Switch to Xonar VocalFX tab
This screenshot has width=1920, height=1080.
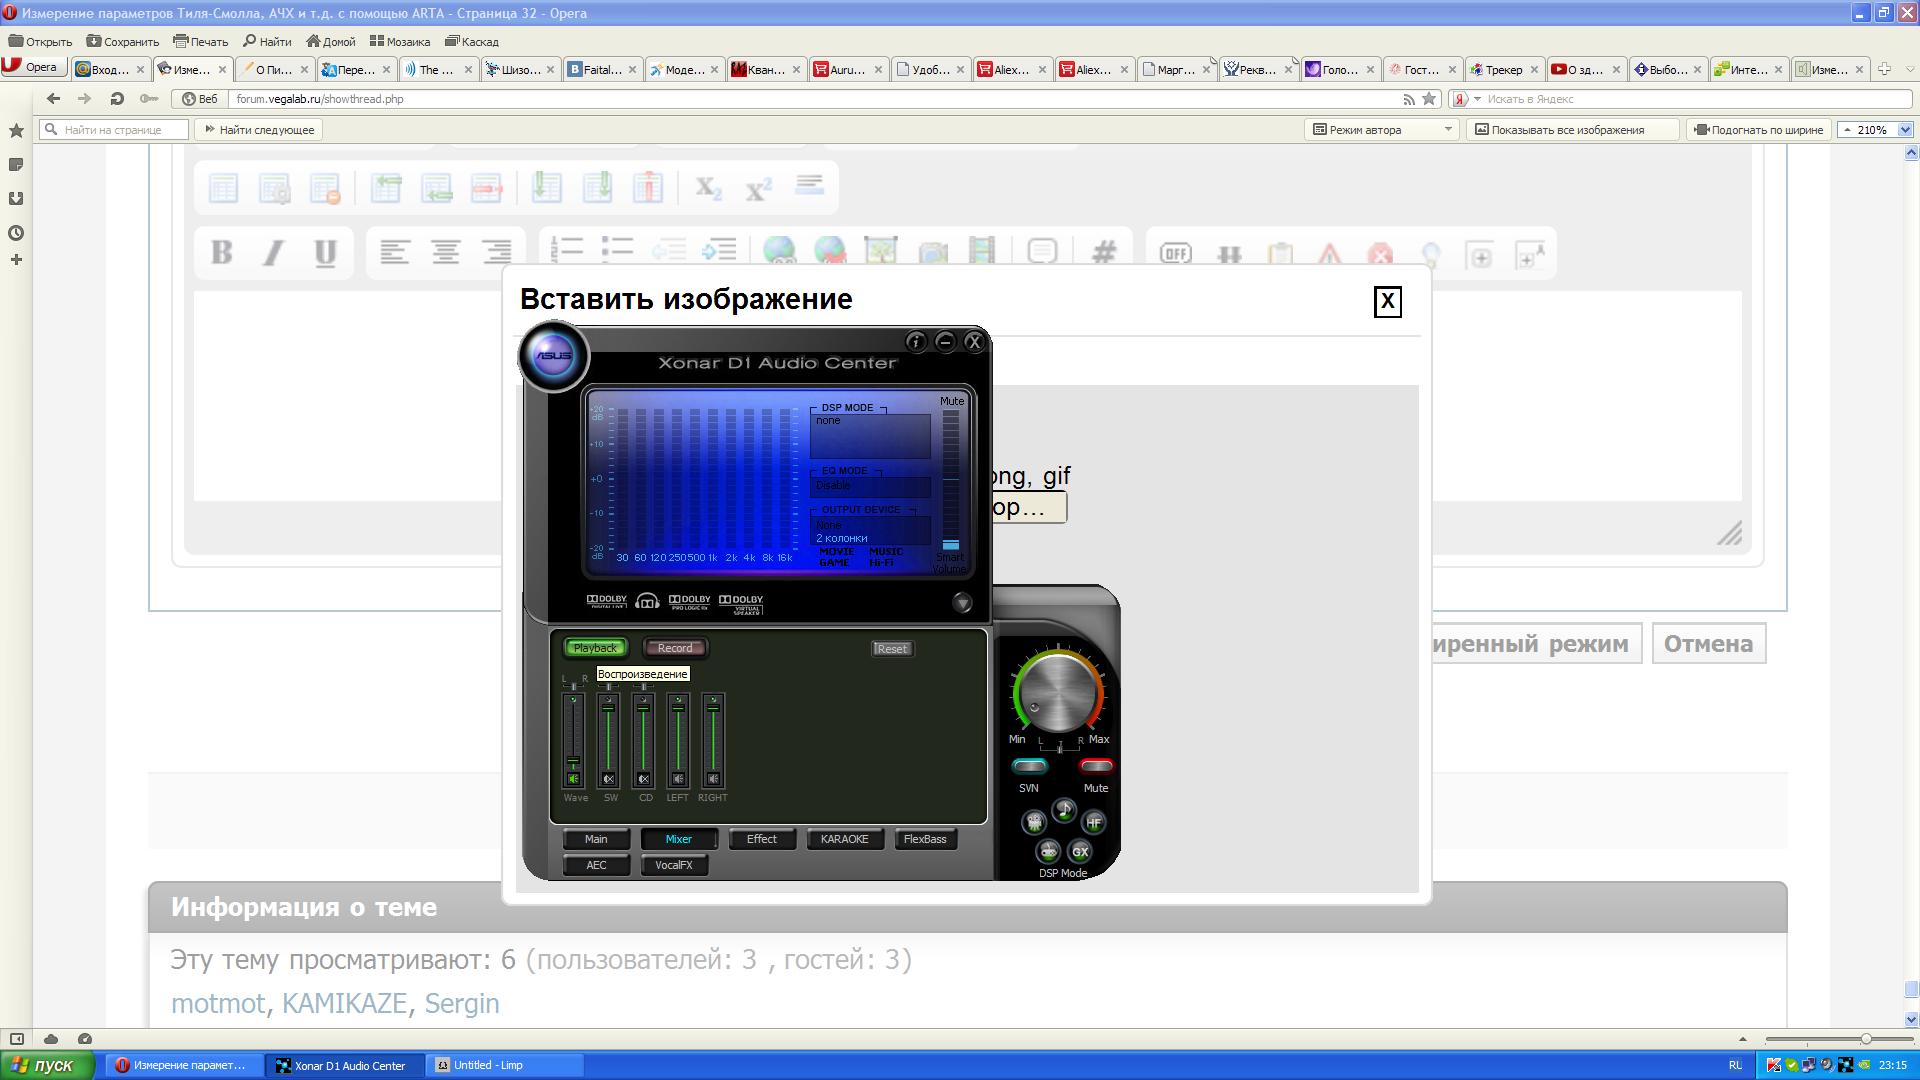click(x=674, y=865)
